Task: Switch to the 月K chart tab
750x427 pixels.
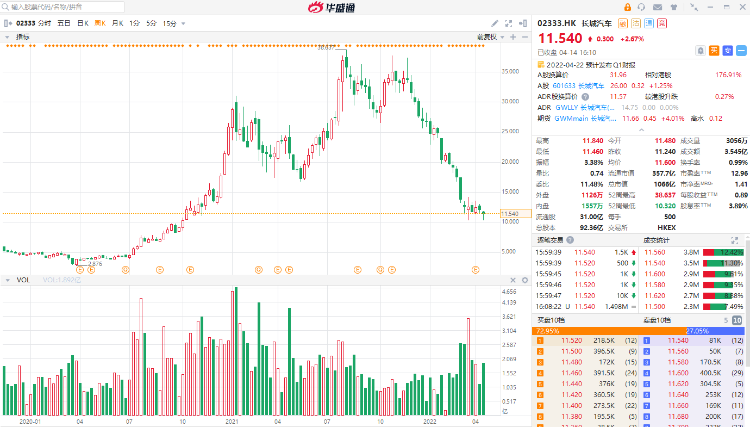Action: tap(118, 22)
